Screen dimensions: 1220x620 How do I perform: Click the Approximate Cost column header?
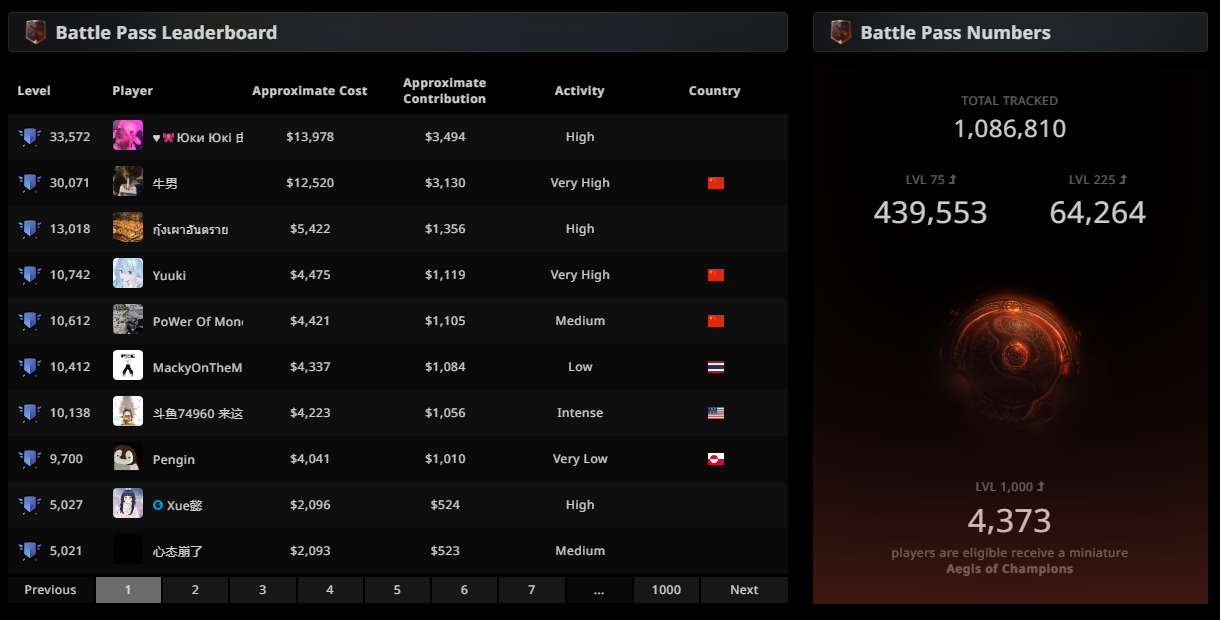(x=309, y=91)
